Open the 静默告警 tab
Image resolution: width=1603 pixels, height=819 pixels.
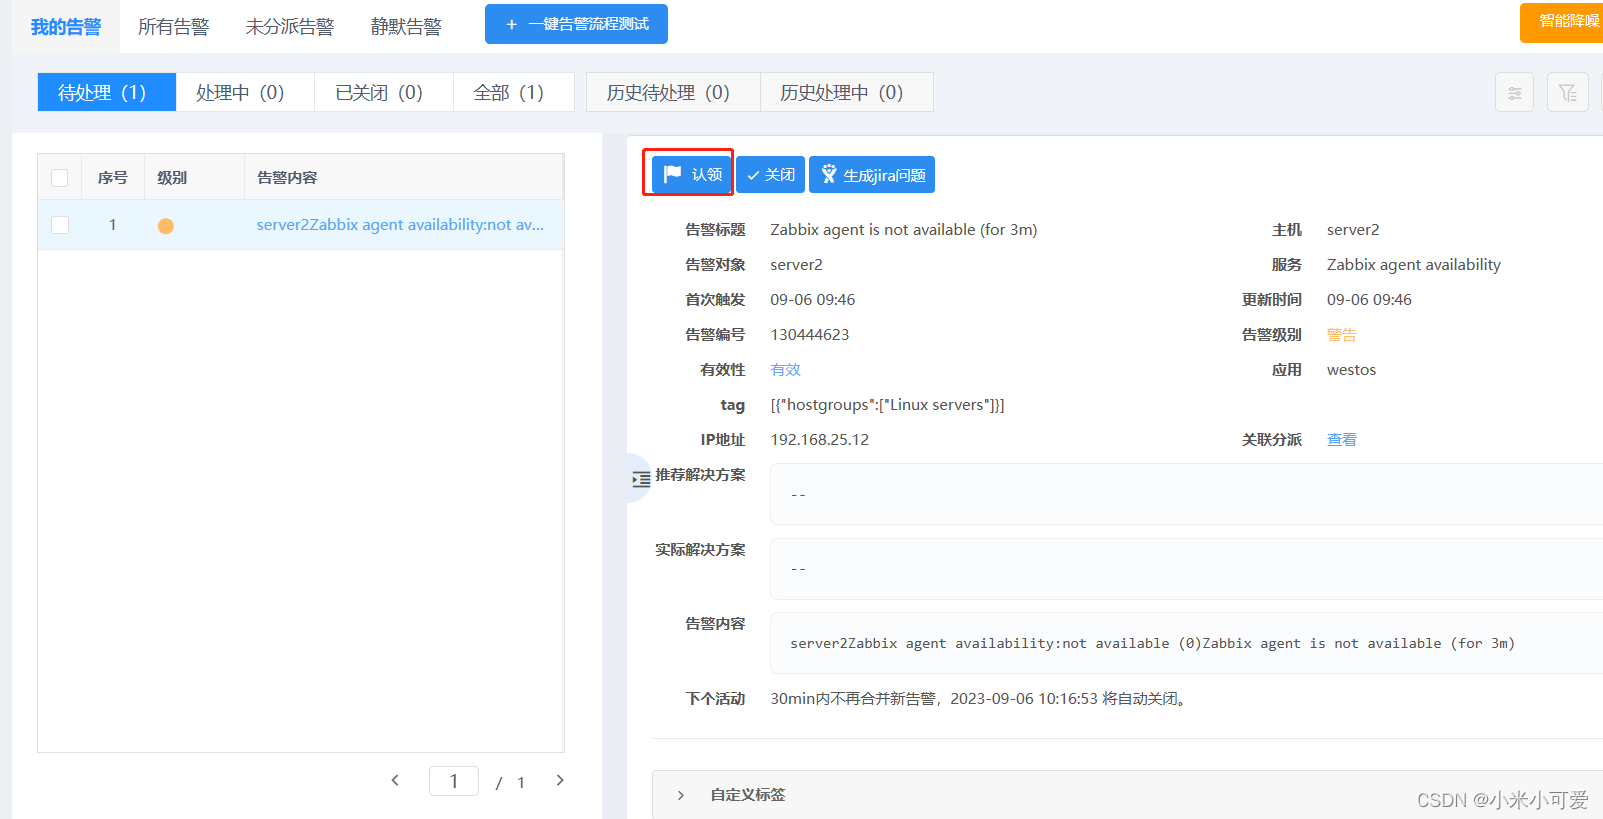tap(406, 27)
